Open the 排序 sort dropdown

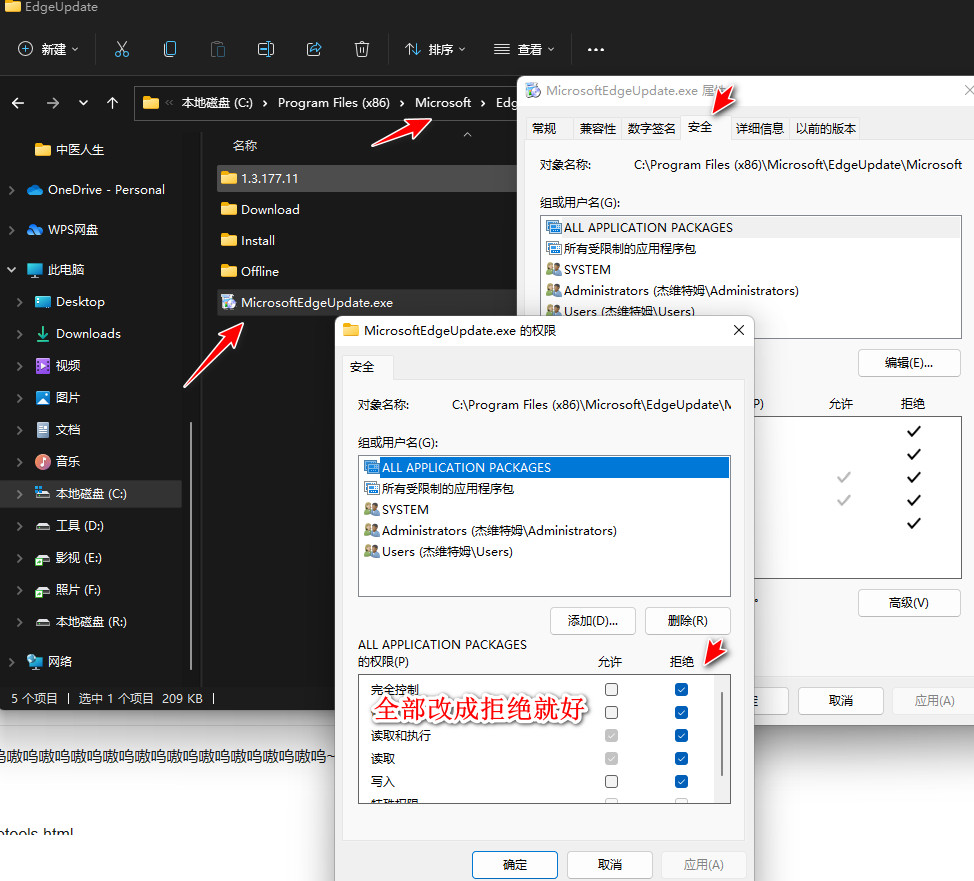(x=435, y=49)
